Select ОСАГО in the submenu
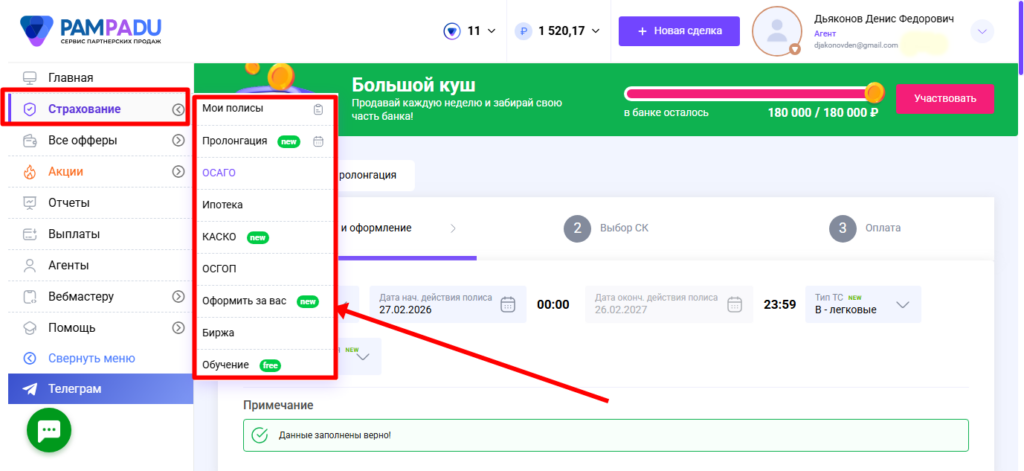 (x=219, y=173)
